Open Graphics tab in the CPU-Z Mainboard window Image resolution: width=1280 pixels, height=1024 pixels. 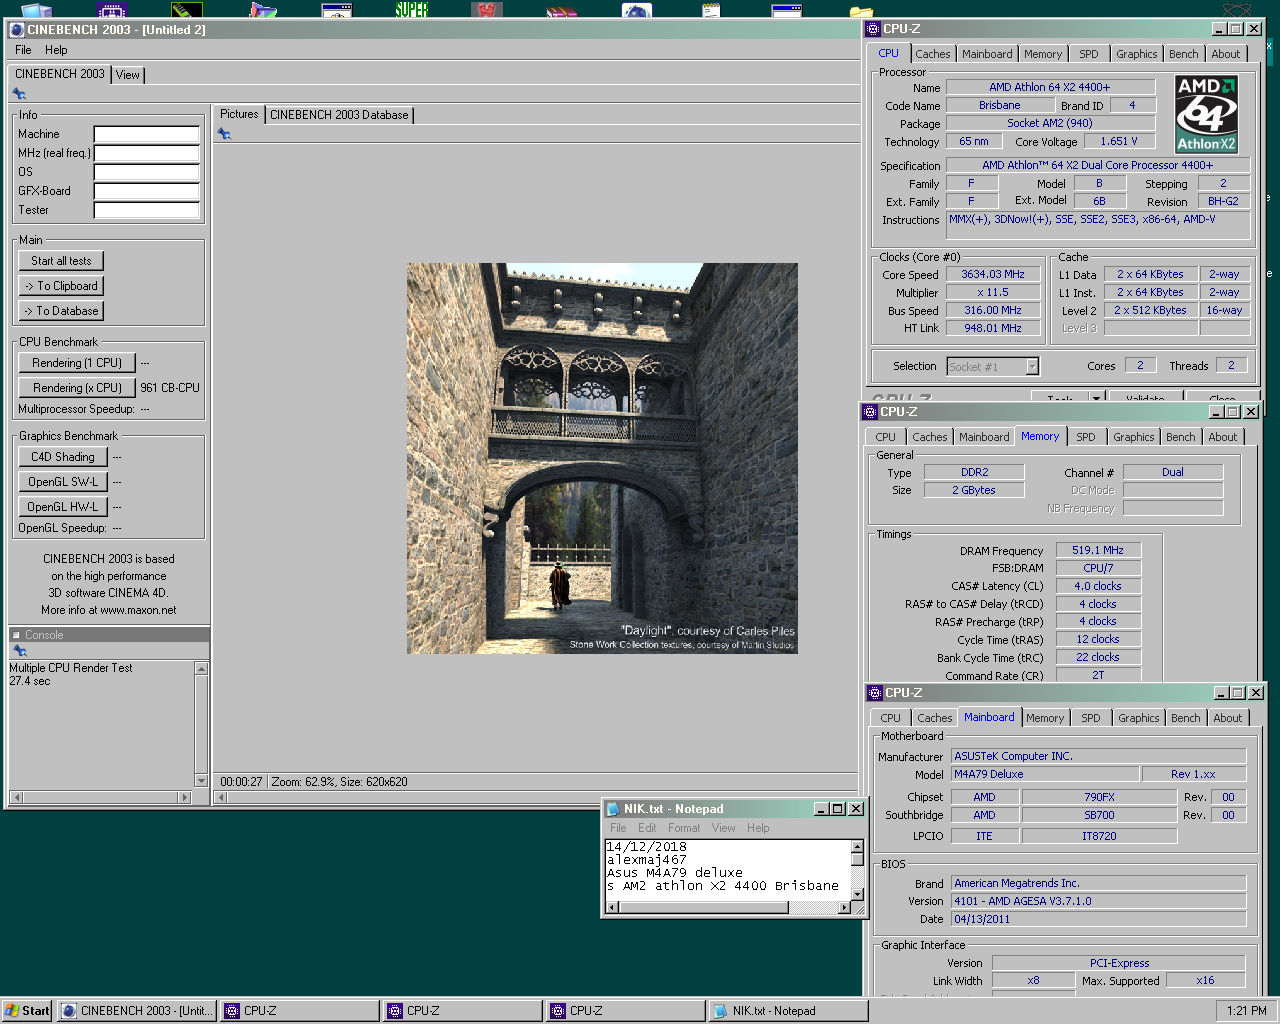click(1139, 718)
